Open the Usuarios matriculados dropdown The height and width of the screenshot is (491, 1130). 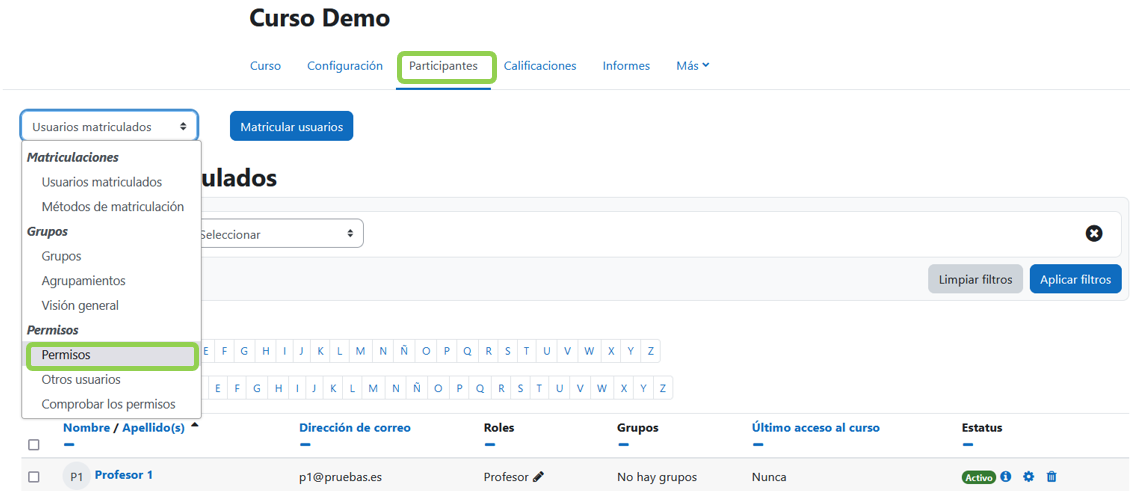[109, 127]
